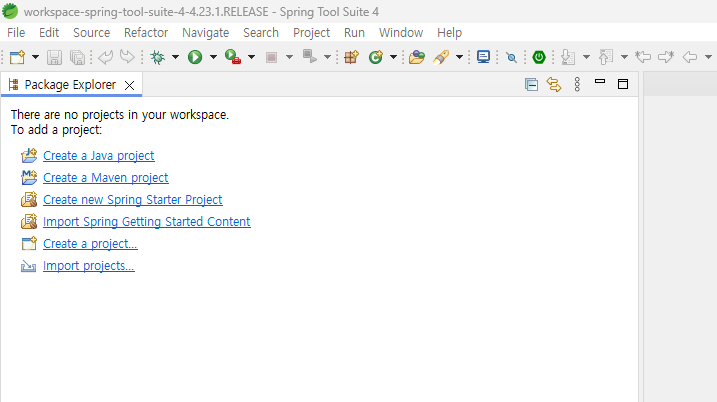Minimize the Package Explorer view

(x=600, y=82)
